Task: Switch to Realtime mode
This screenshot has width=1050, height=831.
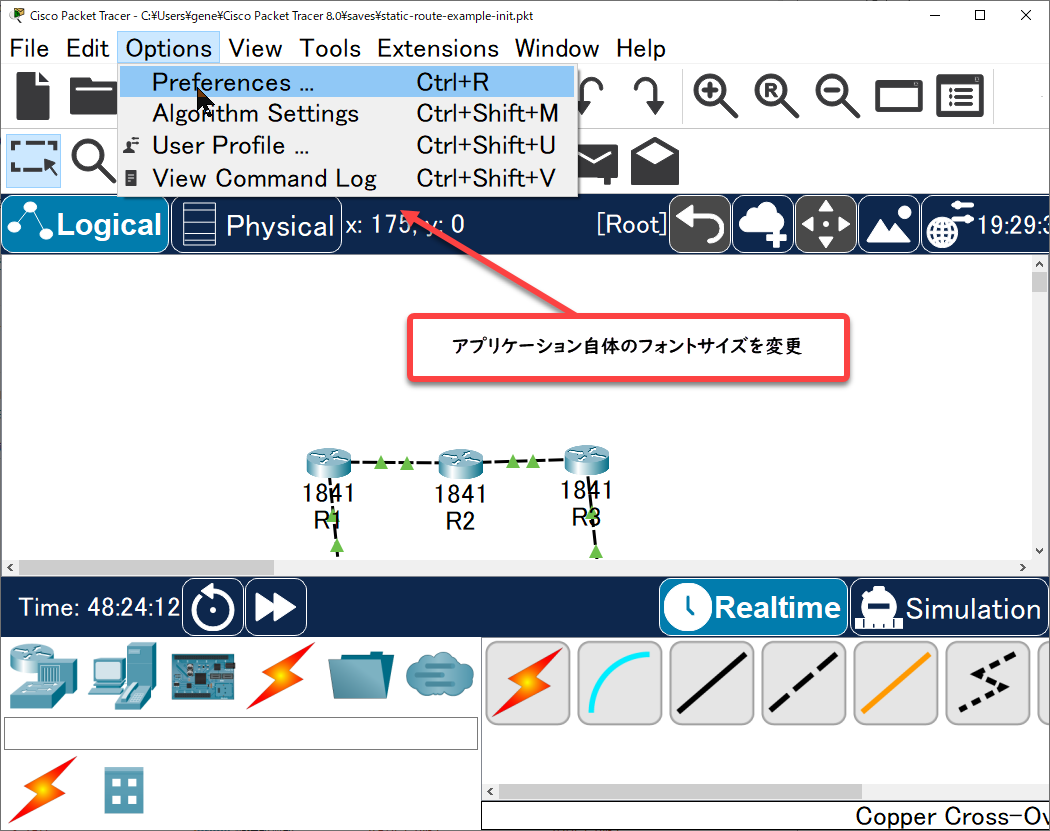Action: (x=753, y=608)
